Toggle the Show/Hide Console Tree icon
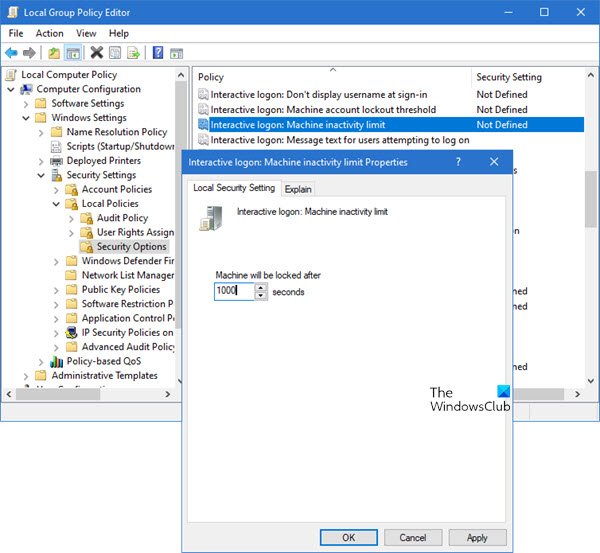The height and width of the screenshot is (553, 600). tap(73, 53)
